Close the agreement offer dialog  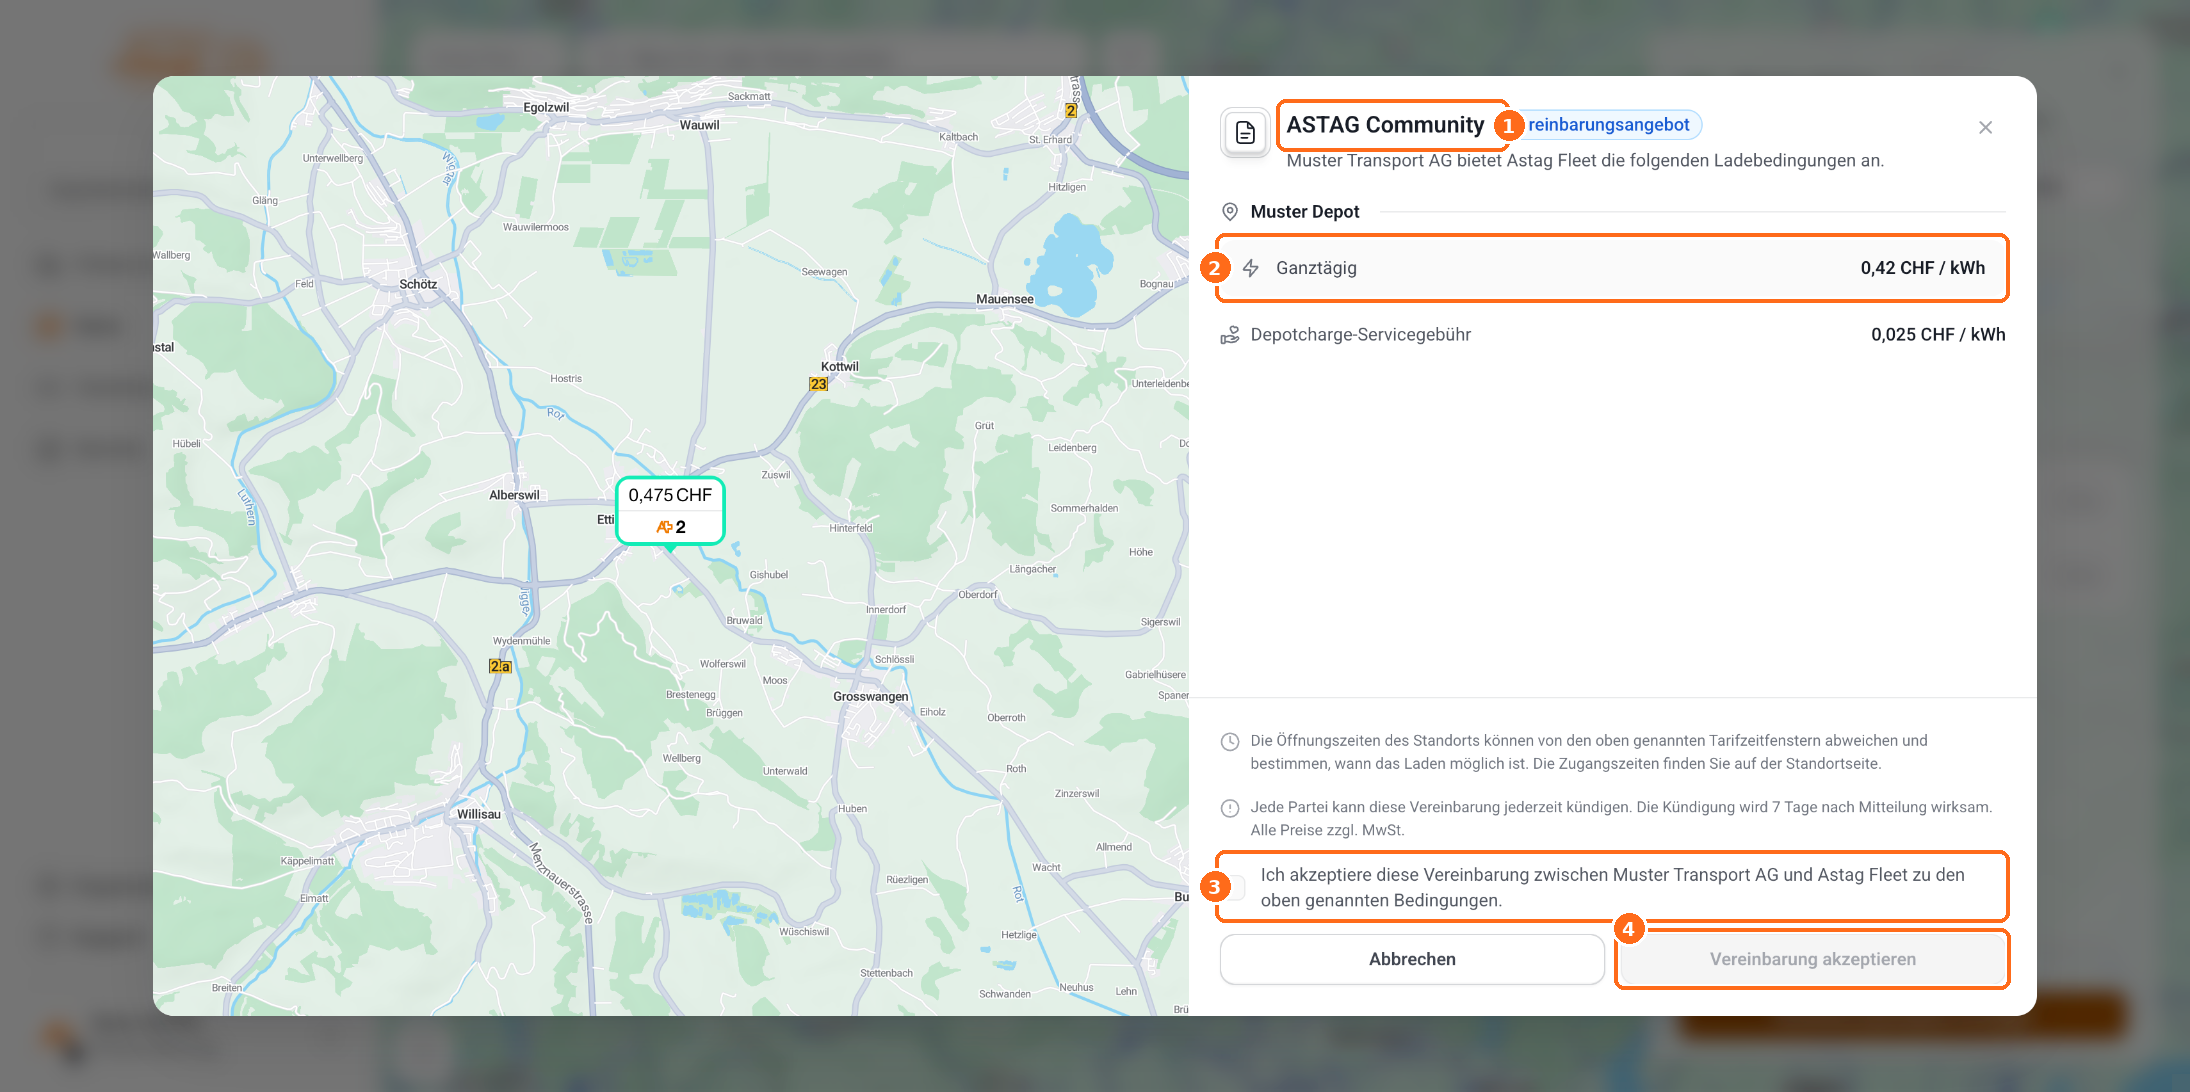[1985, 127]
